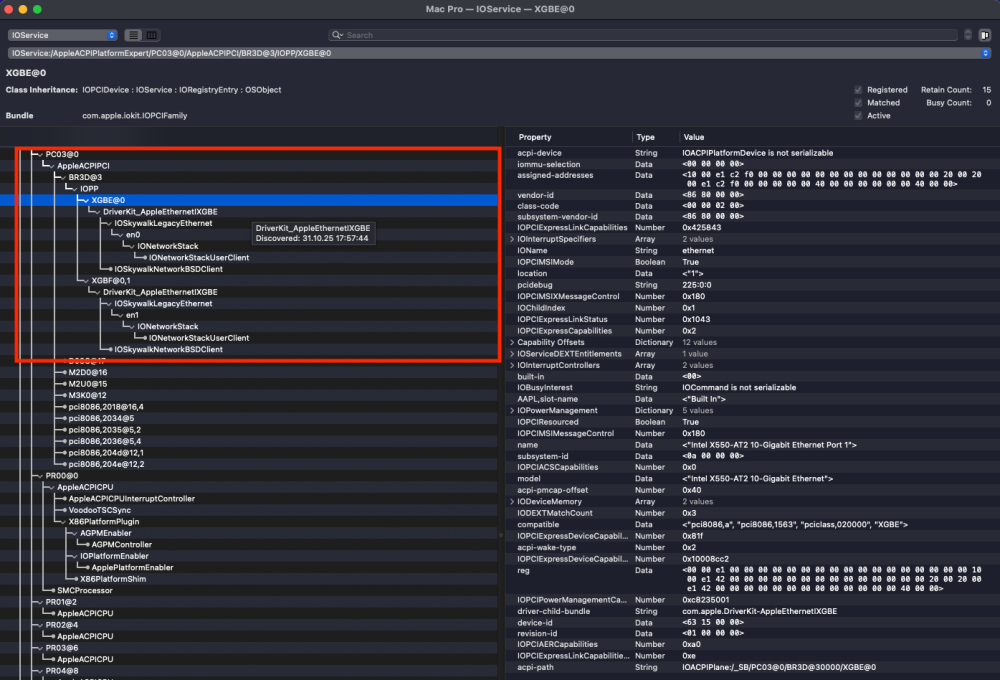Select the X86PlatformShim entry
Viewport: 1000px width, 680px height.
(x=113, y=579)
